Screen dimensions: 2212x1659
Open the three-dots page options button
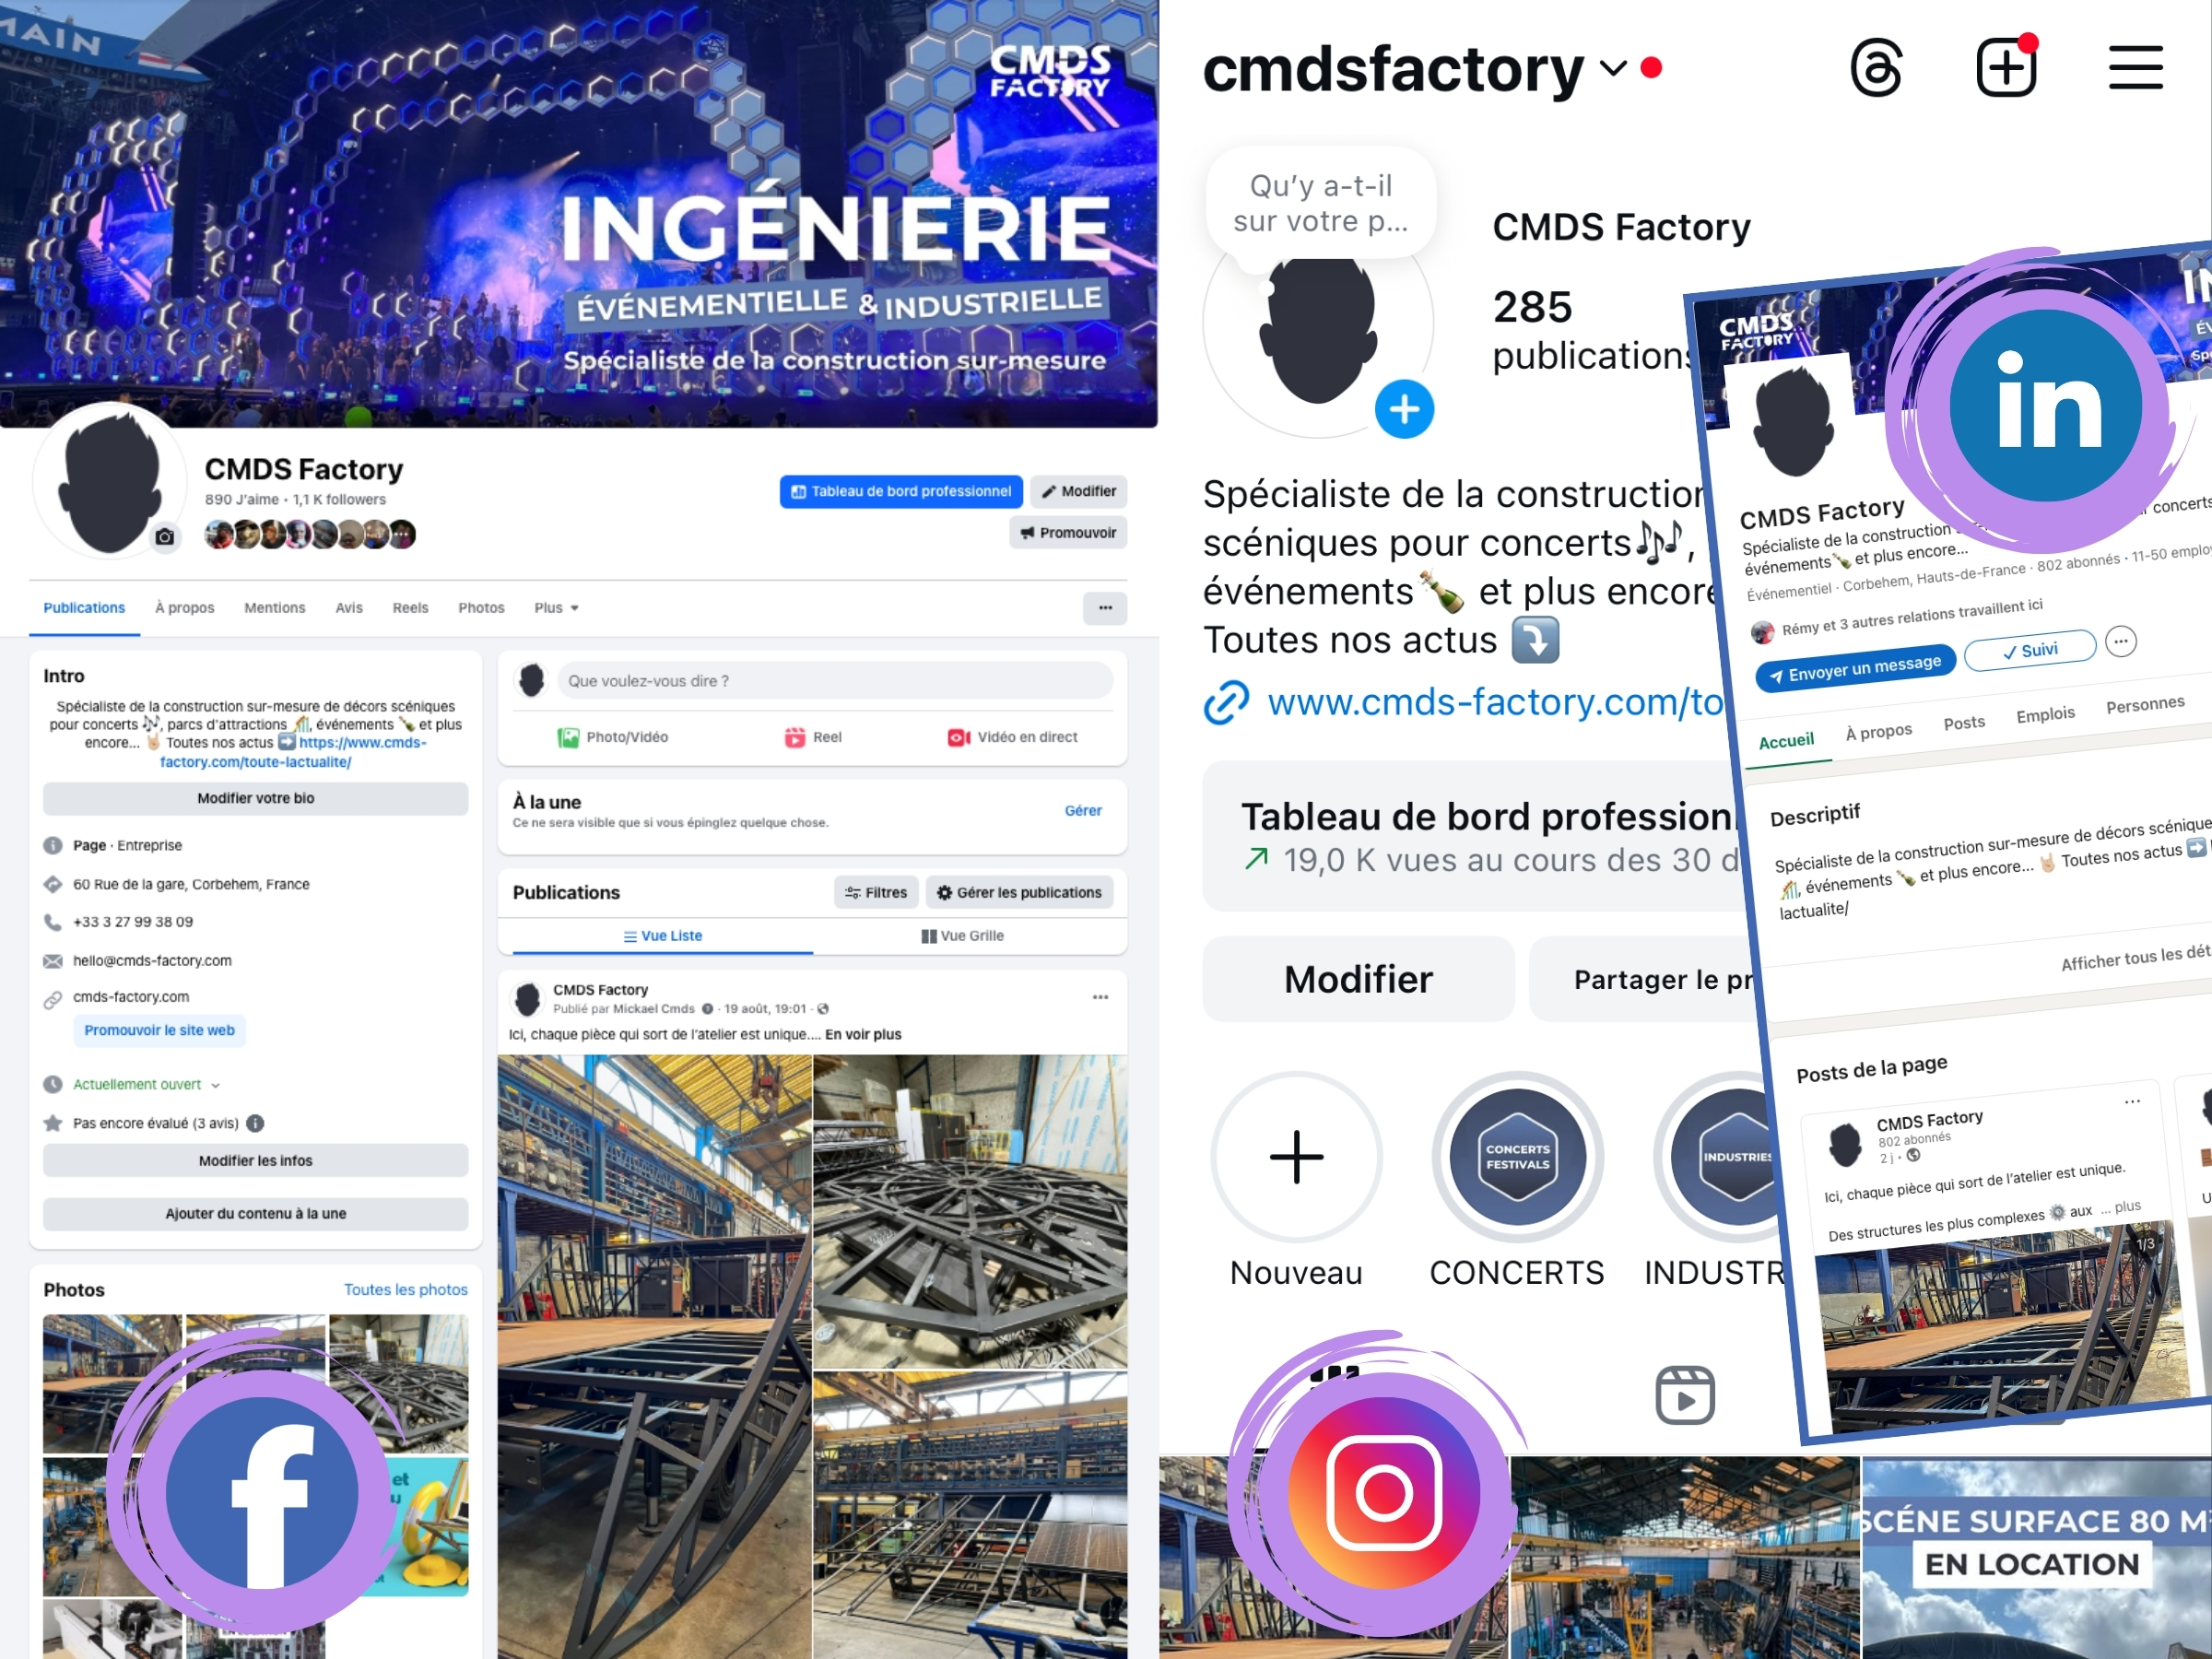[1105, 608]
